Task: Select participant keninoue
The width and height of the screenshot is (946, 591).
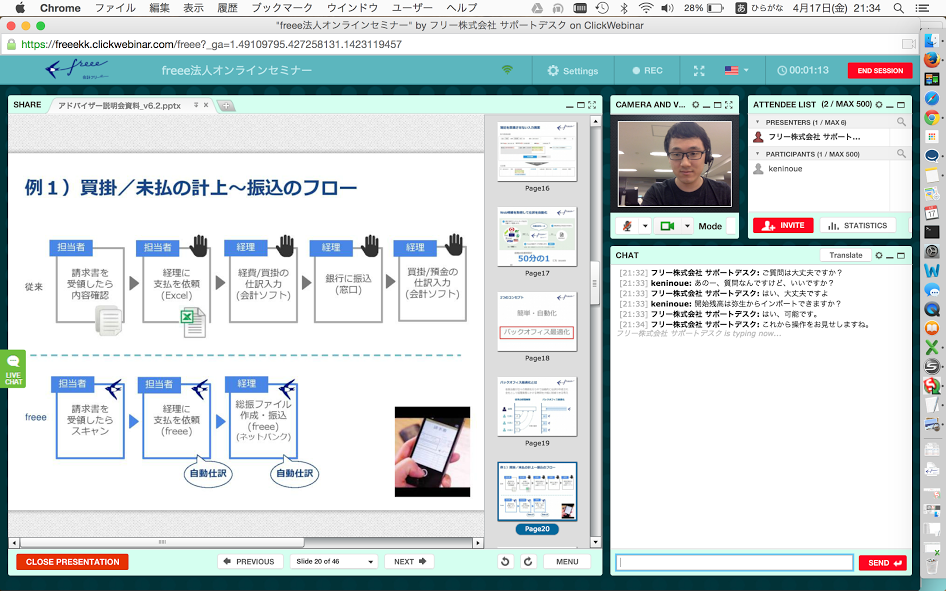Action: [x=785, y=169]
